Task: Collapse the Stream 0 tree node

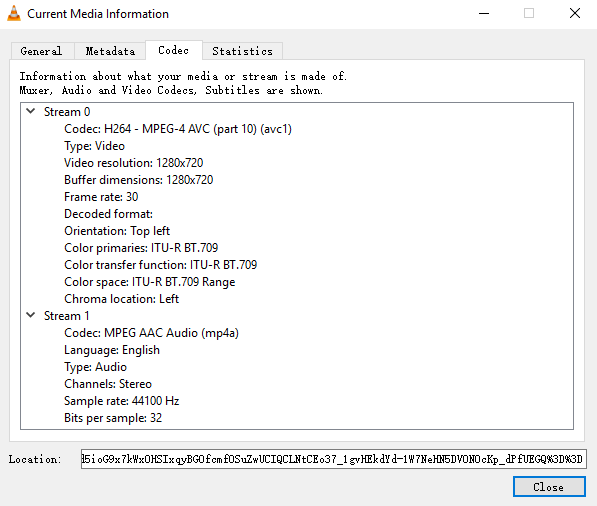Action: click(31, 111)
